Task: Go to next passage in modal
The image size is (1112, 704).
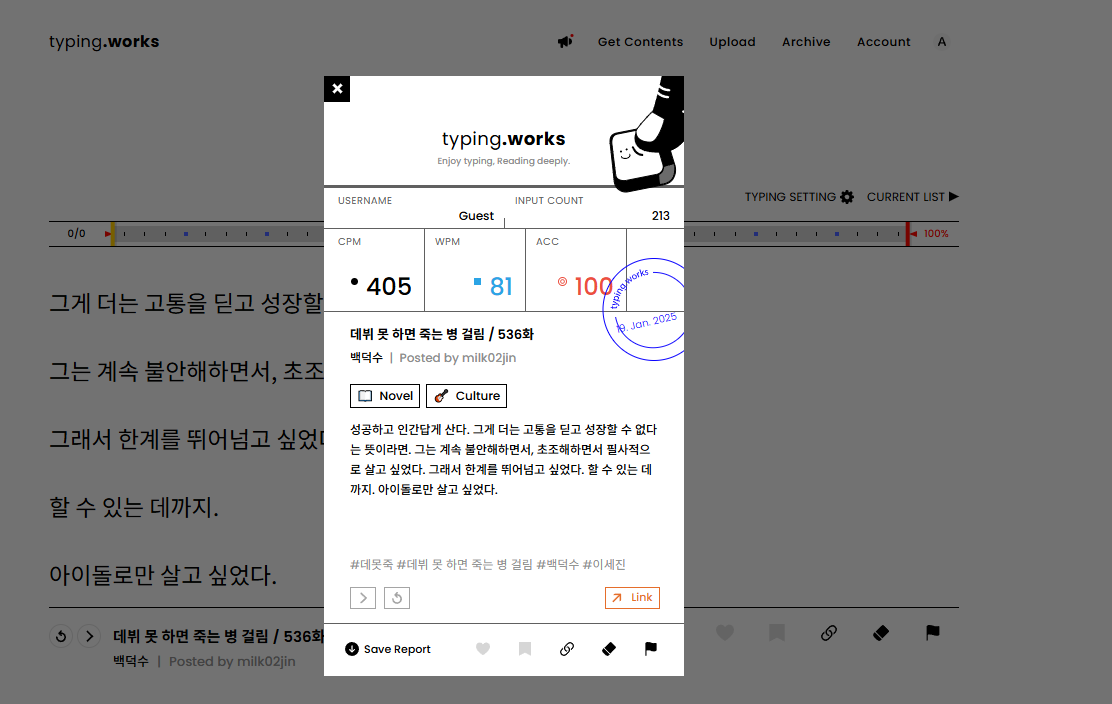Action: pos(363,598)
